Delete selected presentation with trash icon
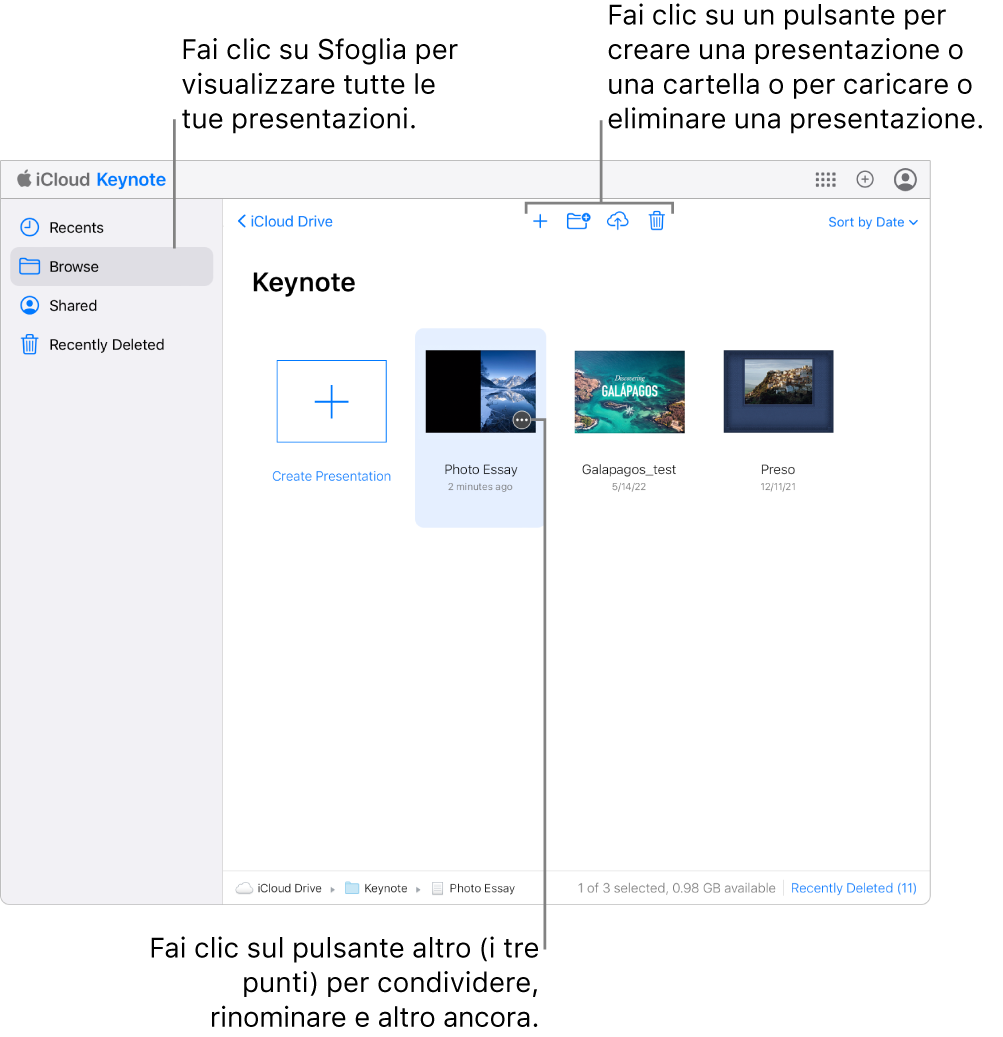The width and height of the screenshot is (1003, 1037). pyautogui.click(x=657, y=221)
